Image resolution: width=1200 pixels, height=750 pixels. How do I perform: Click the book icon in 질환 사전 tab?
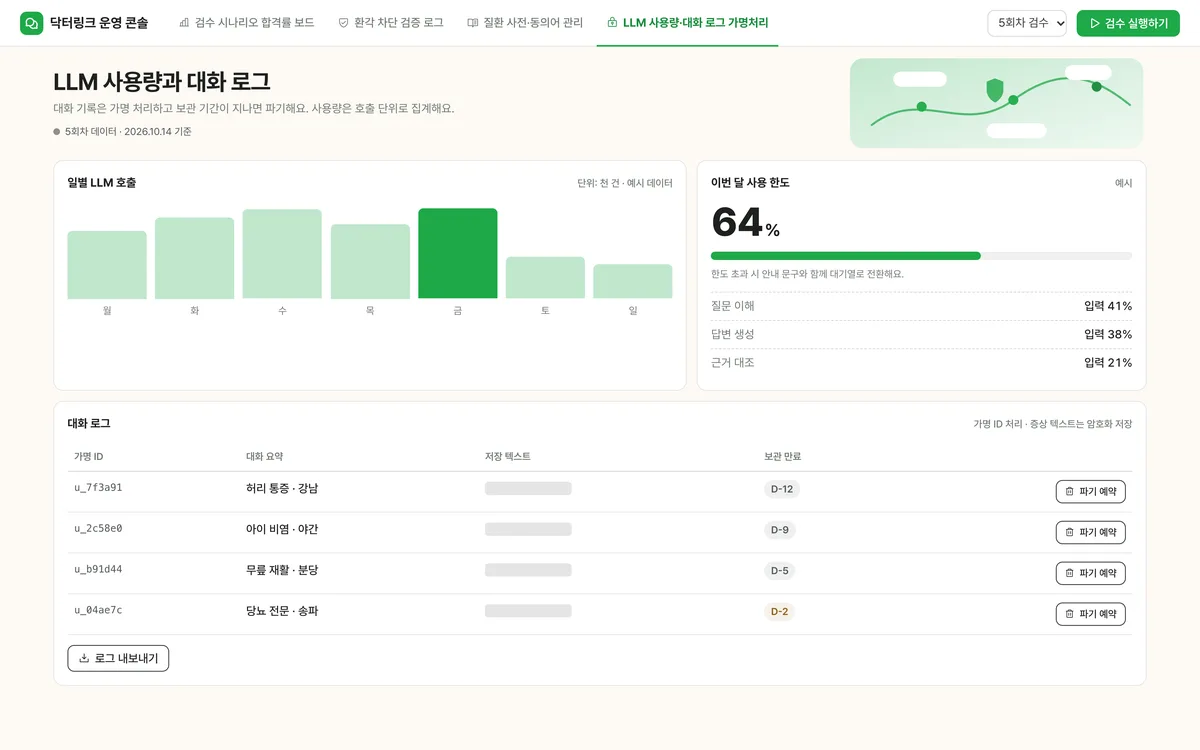click(472, 23)
